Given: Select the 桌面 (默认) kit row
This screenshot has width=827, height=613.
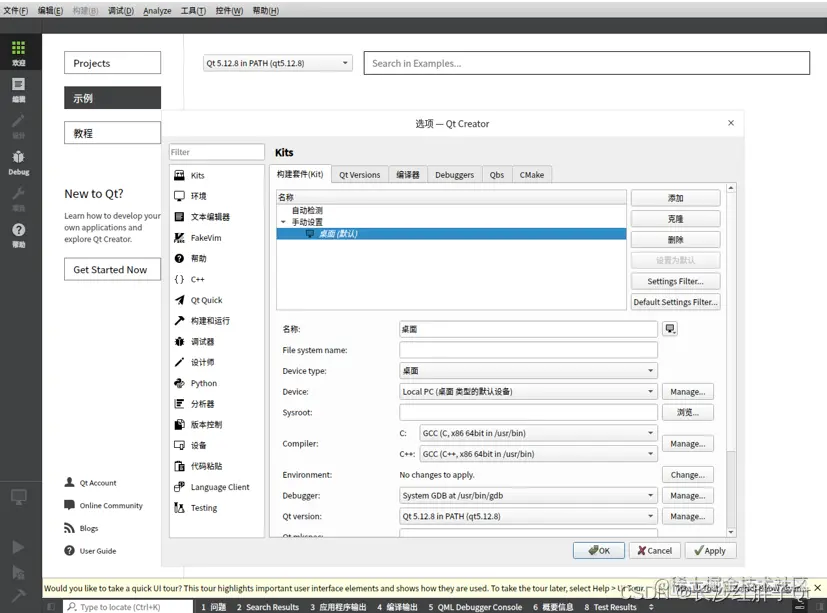Looking at the screenshot, I should (x=451, y=234).
